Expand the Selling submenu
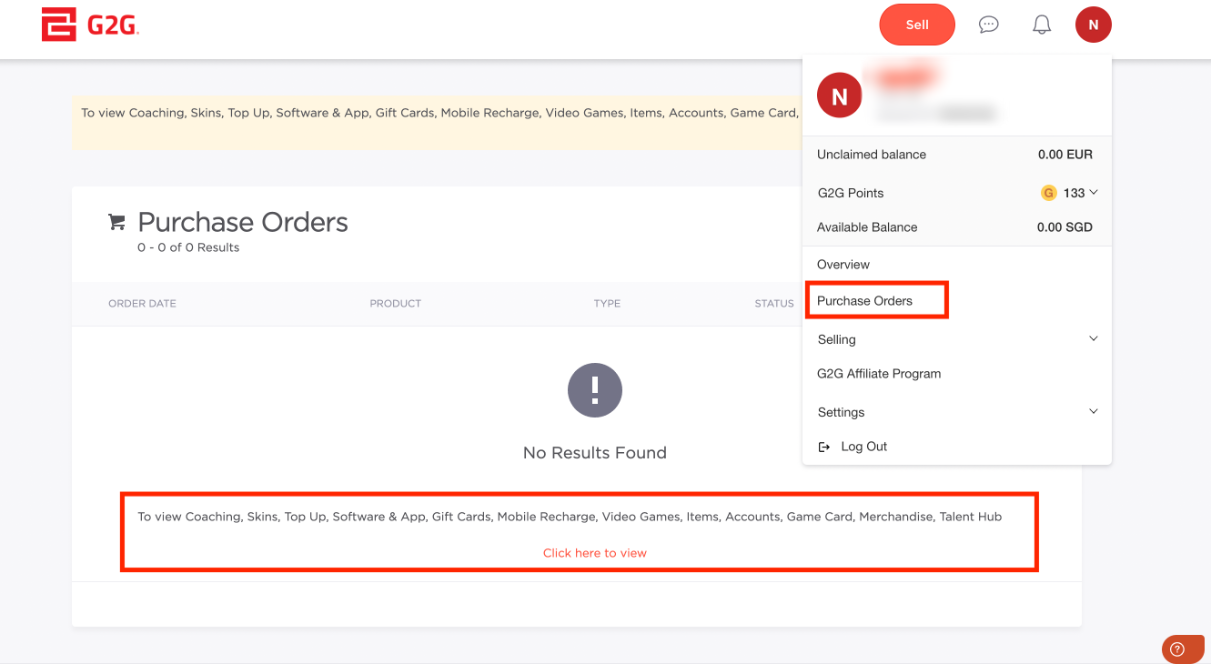Screen dimensions: 1211x664 coord(957,339)
